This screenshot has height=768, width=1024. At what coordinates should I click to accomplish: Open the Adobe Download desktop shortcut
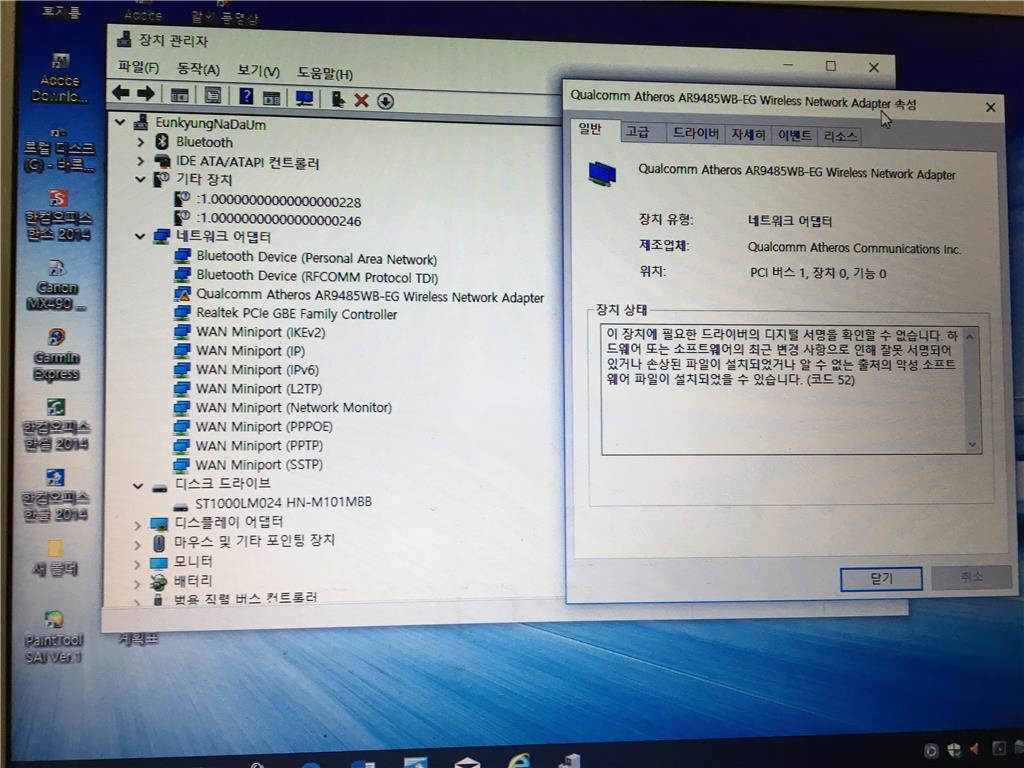[59, 77]
